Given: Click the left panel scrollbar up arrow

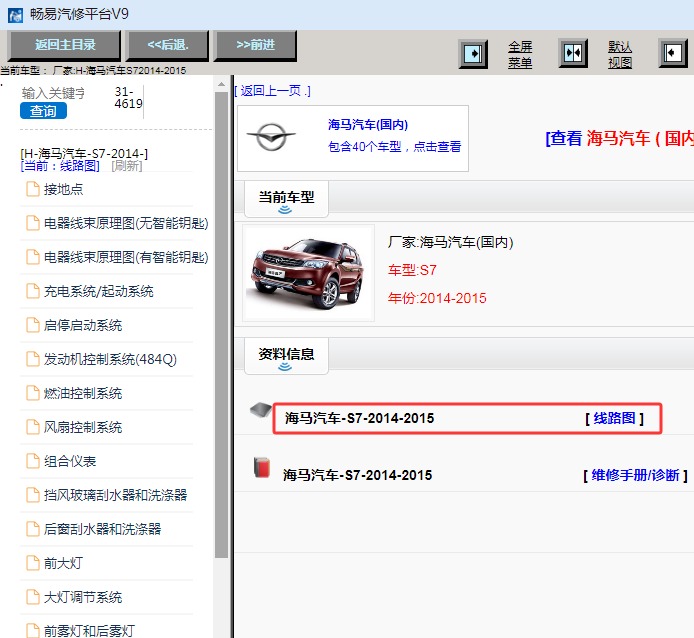Looking at the screenshot, I should 221,84.
